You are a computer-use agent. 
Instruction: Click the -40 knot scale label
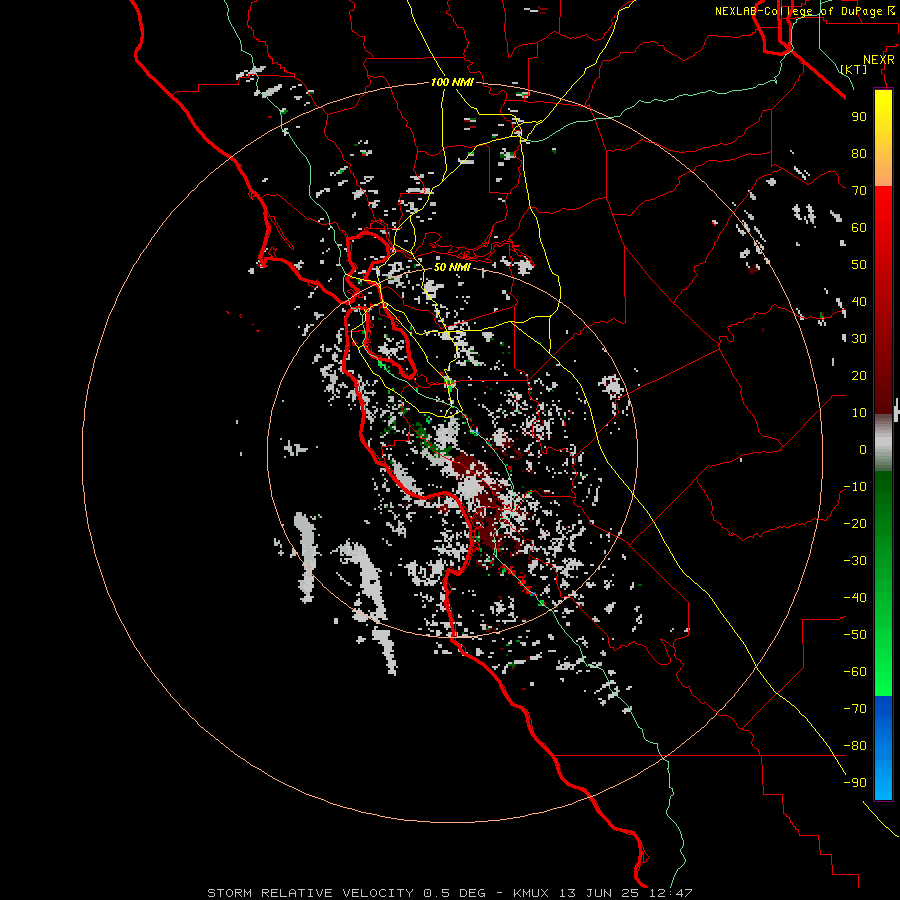click(855, 598)
